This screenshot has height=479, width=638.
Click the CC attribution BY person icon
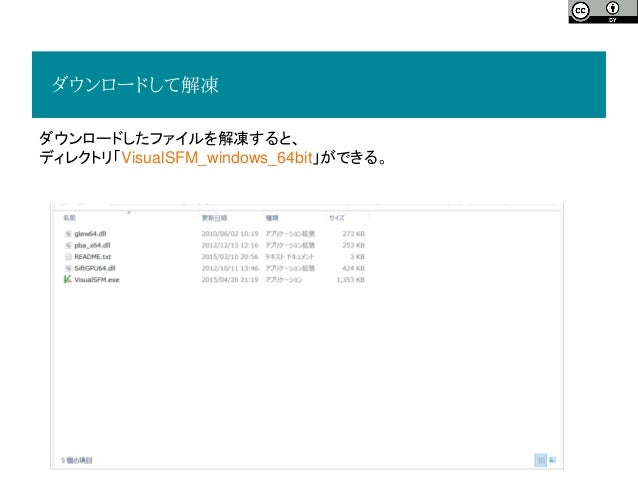coord(612,8)
